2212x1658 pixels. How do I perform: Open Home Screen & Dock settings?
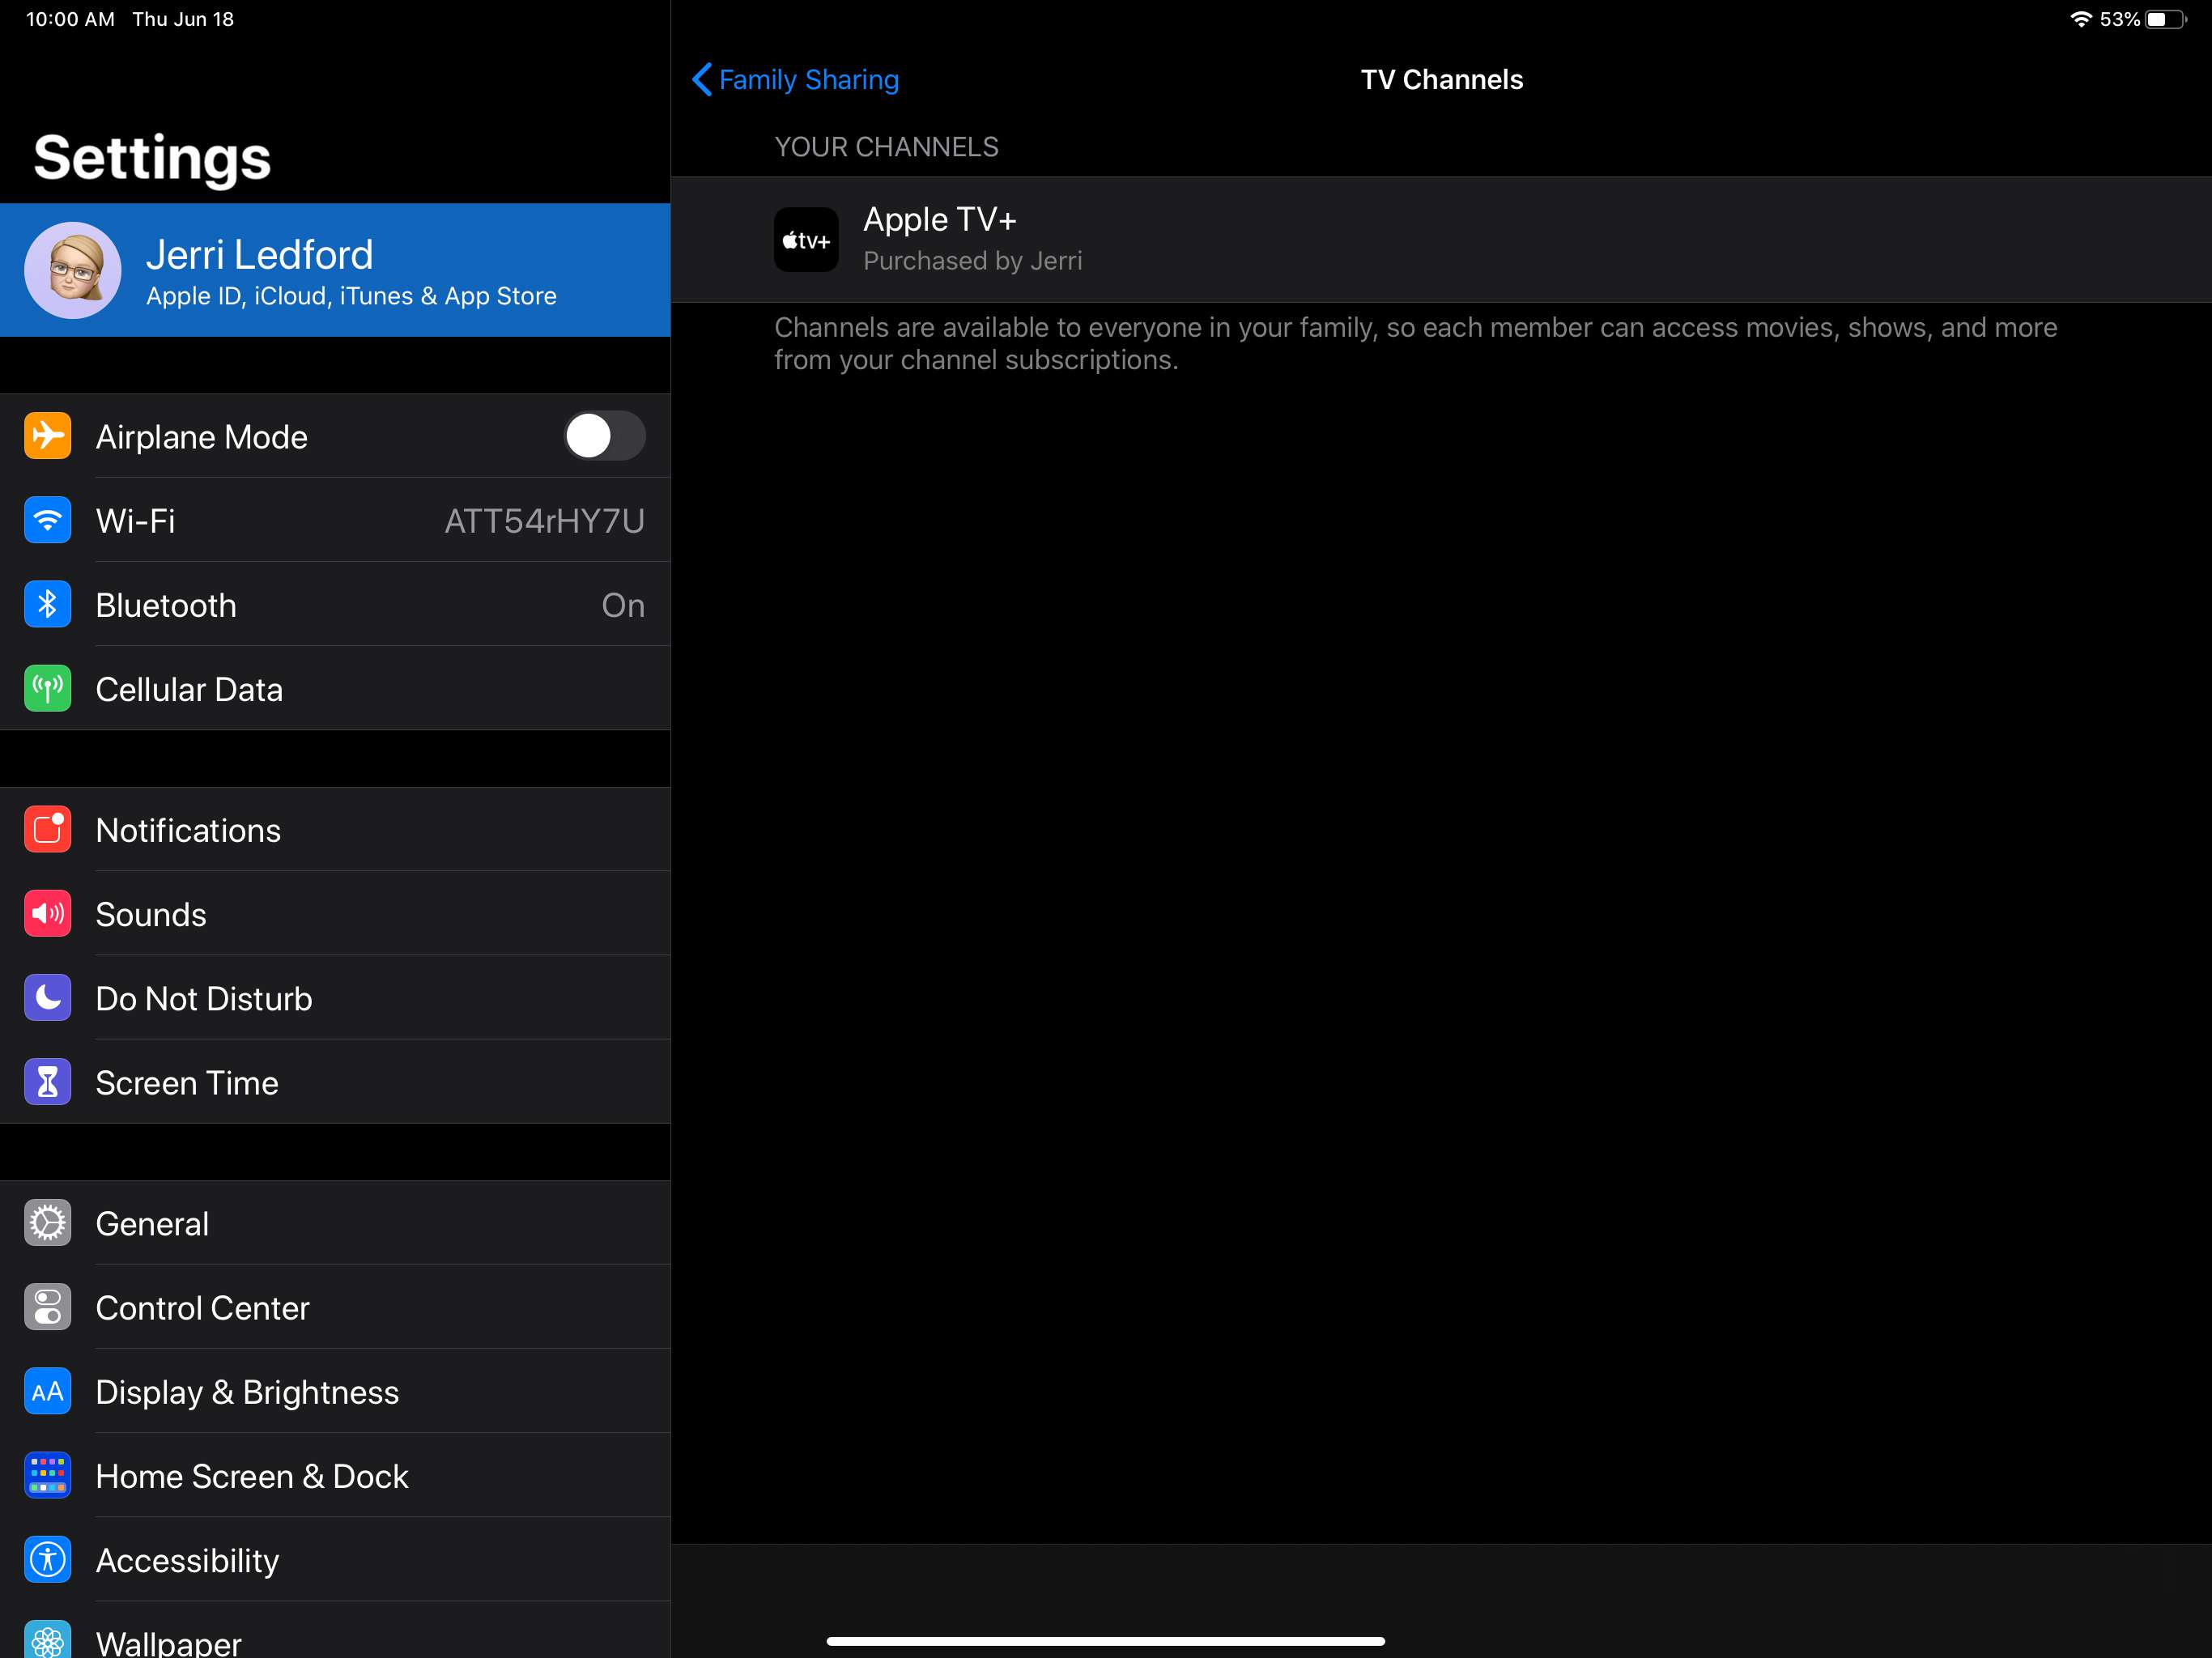tap(335, 1475)
